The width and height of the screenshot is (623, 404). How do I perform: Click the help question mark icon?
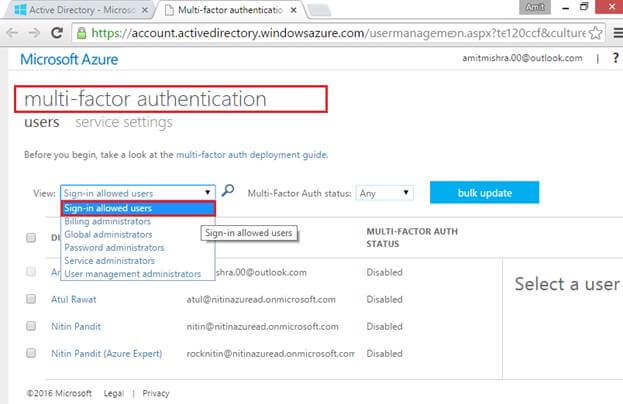(615, 58)
